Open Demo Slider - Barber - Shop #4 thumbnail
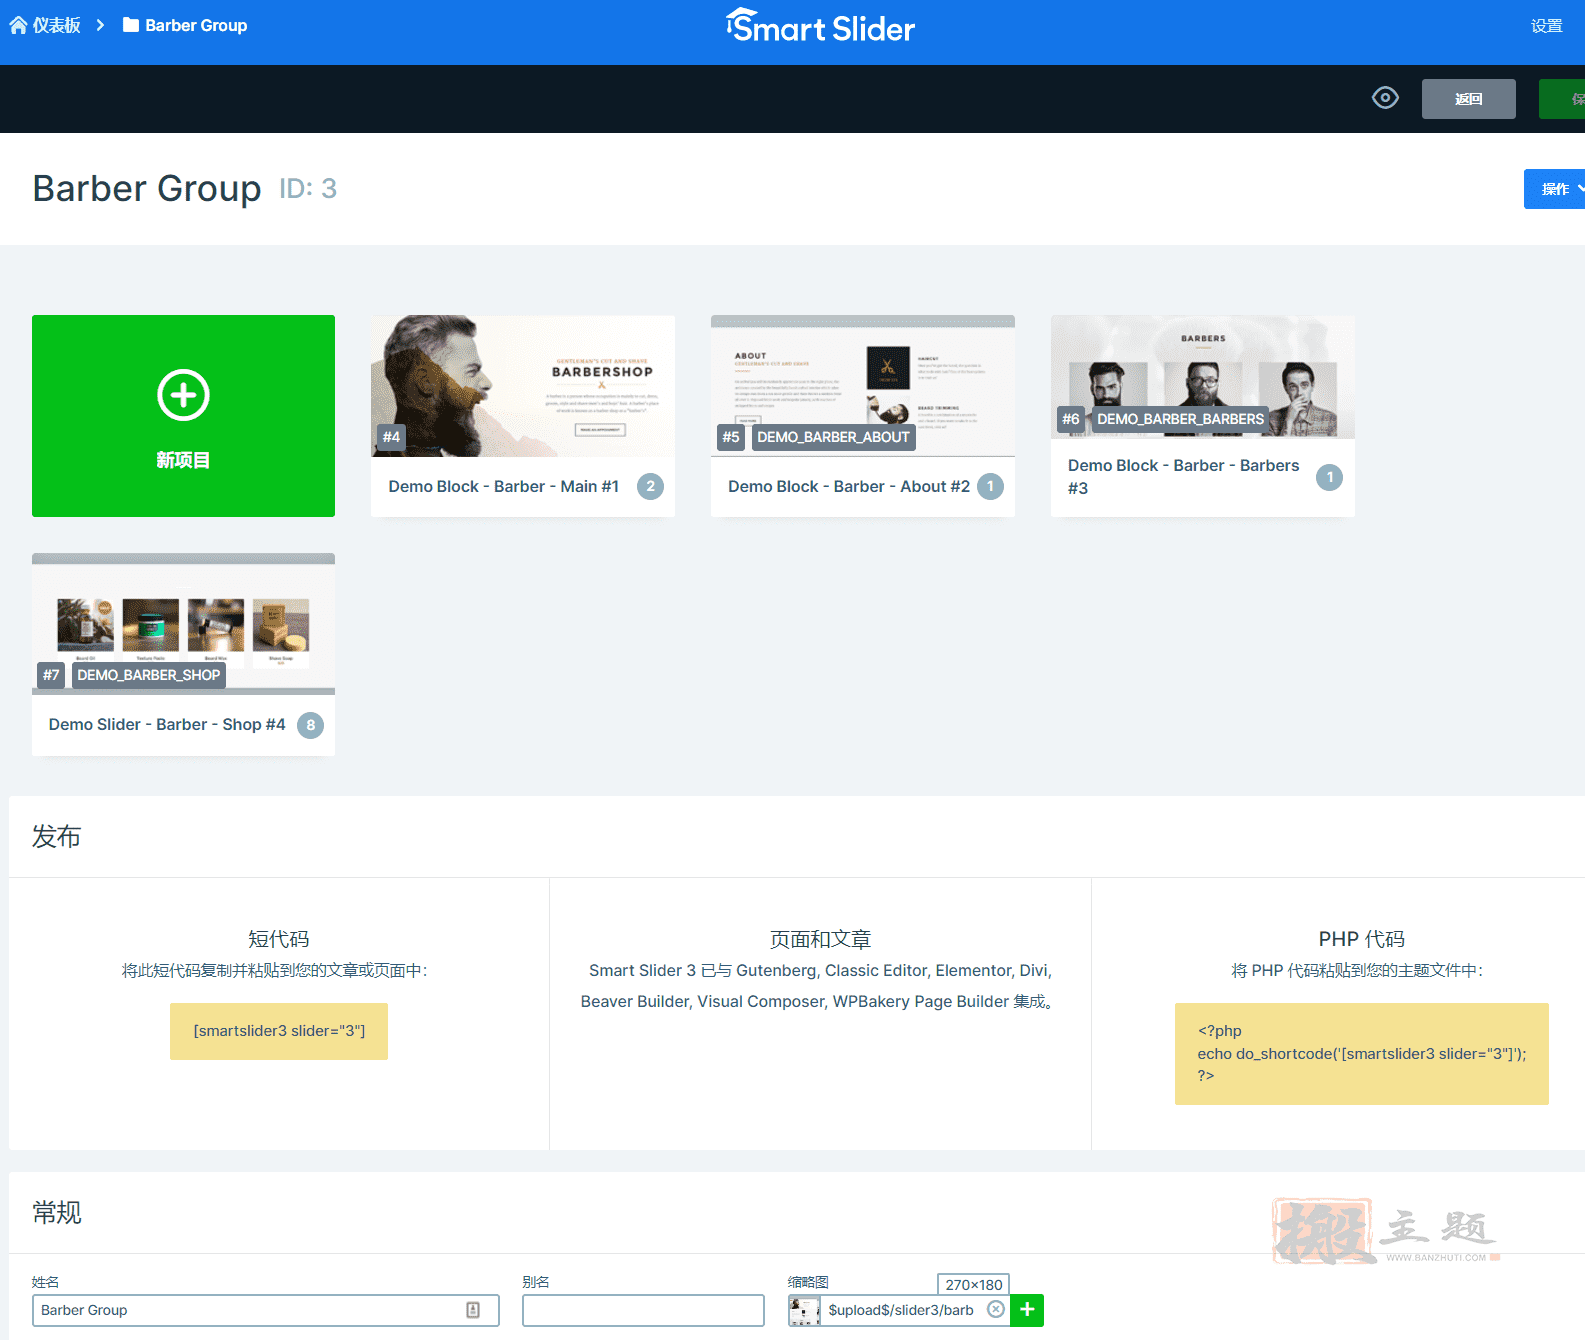Viewport: 1585px width, 1340px height. pos(183,624)
